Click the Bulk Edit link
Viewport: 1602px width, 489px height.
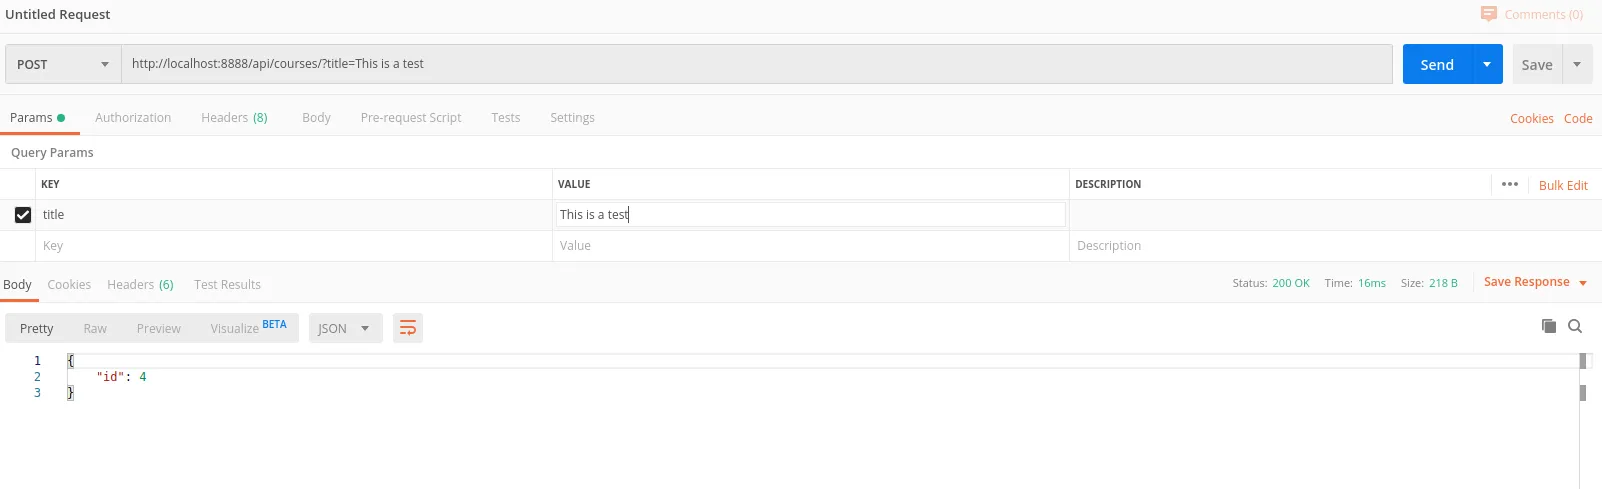(1563, 185)
